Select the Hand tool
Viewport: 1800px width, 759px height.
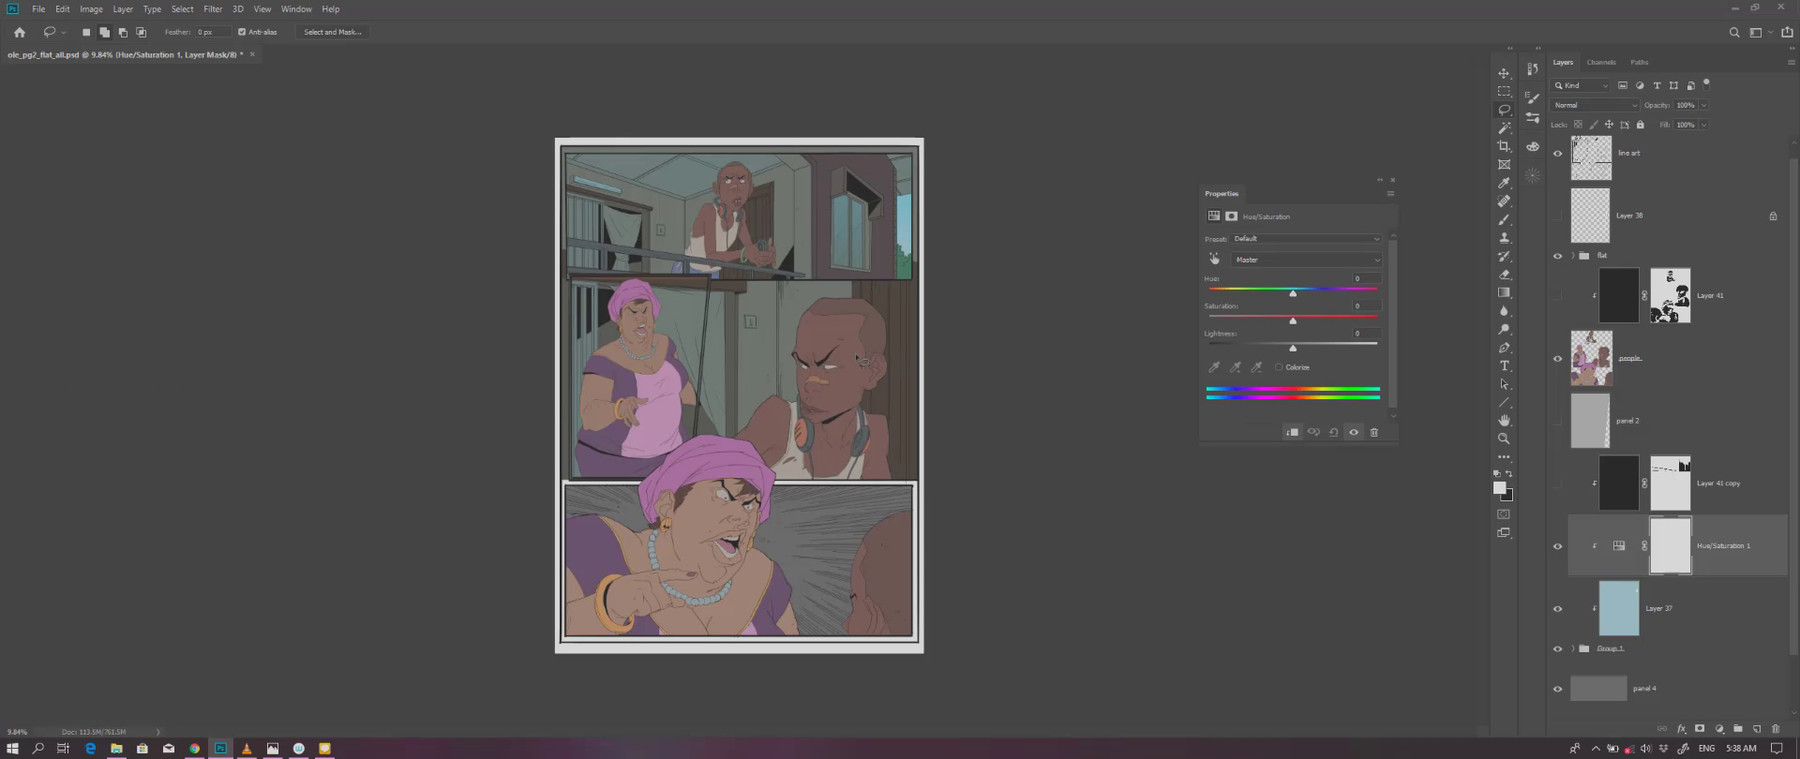point(1504,420)
